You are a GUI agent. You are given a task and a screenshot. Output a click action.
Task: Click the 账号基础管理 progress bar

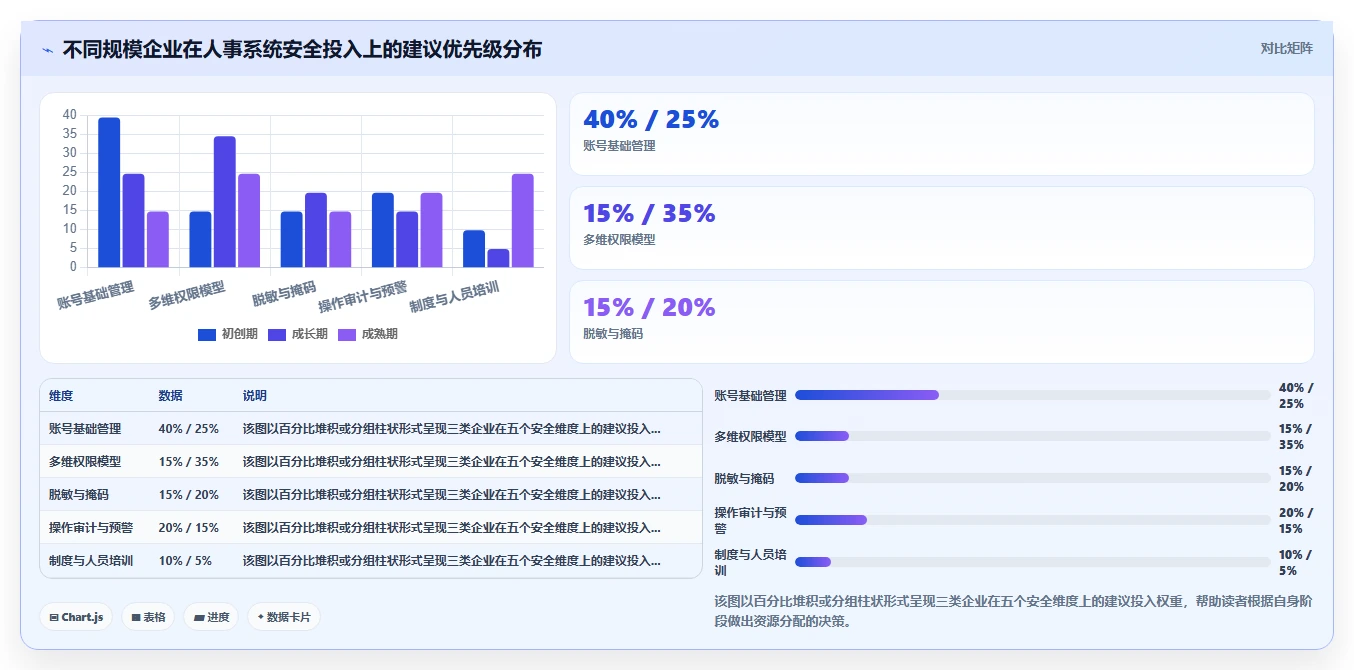(x=1032, y=395)
